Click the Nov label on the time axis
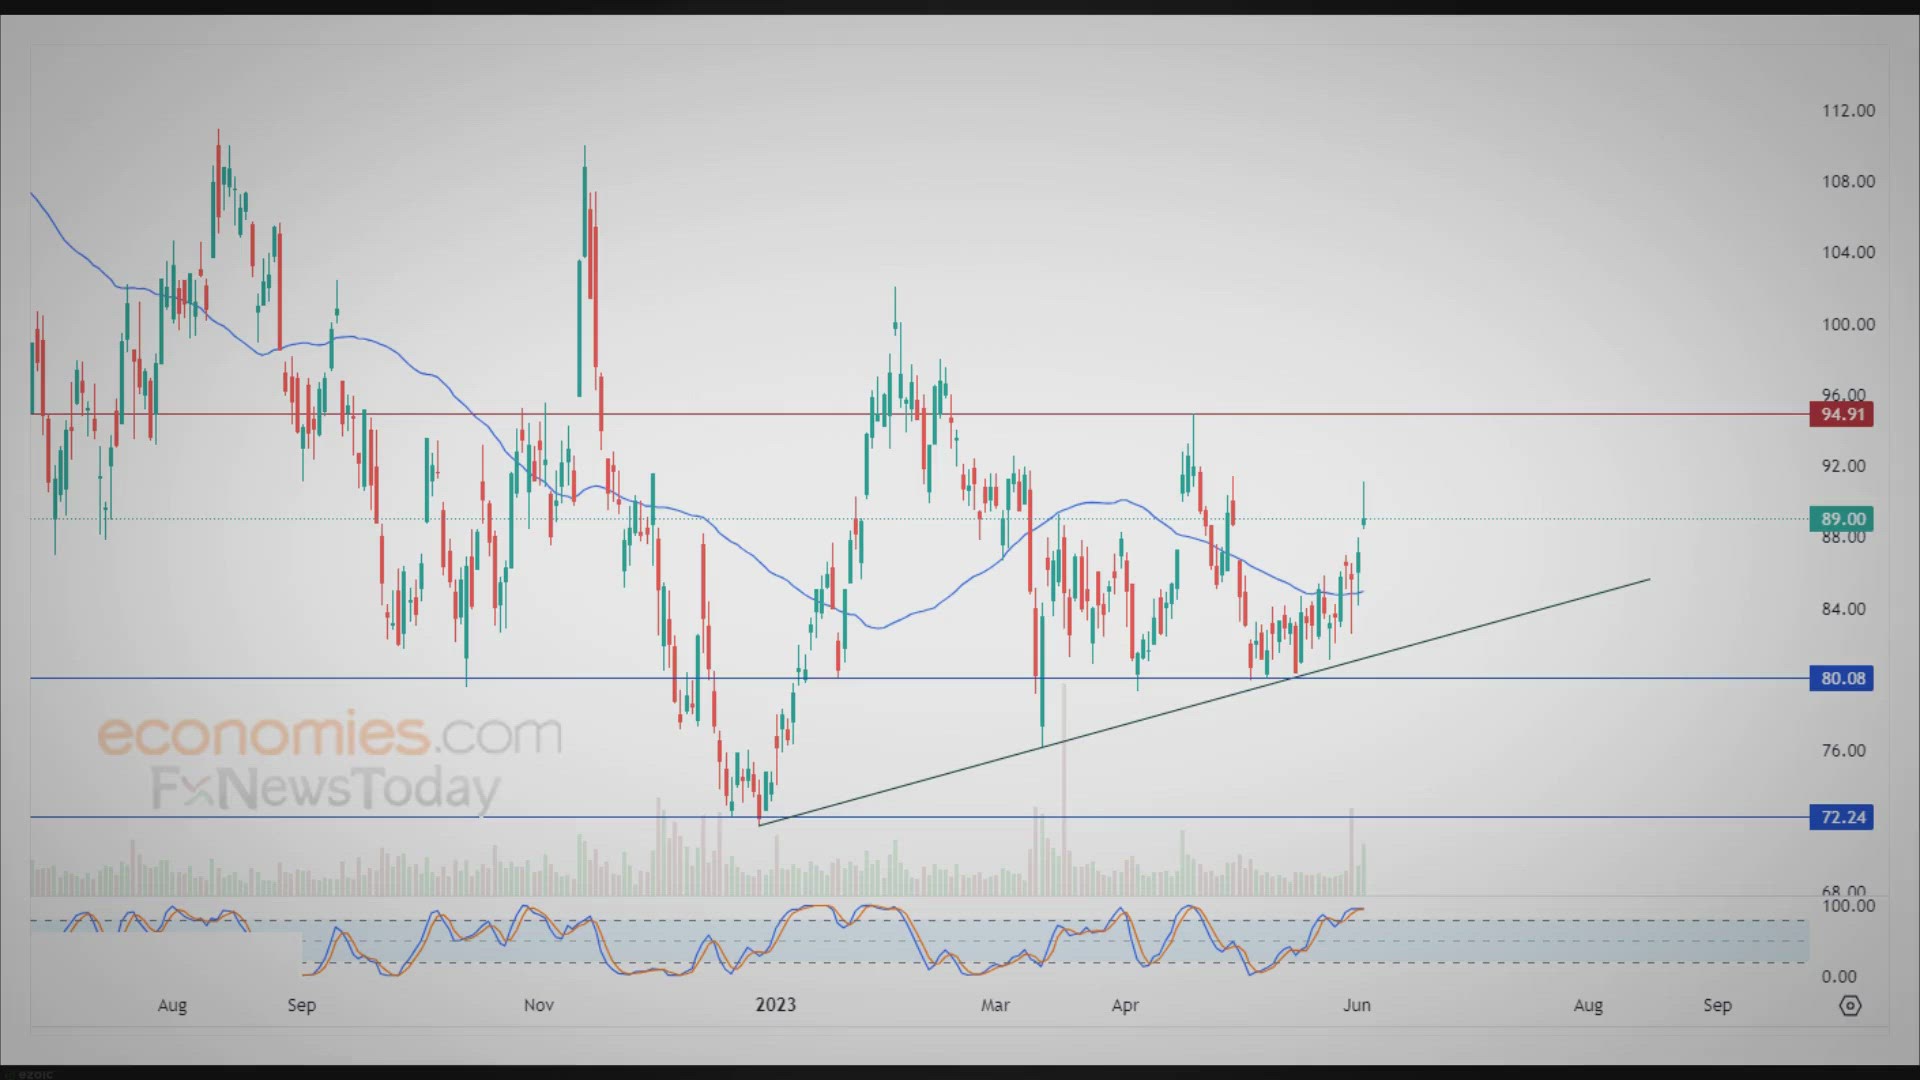1920x1080 pixels. (x=539, y=1005)
